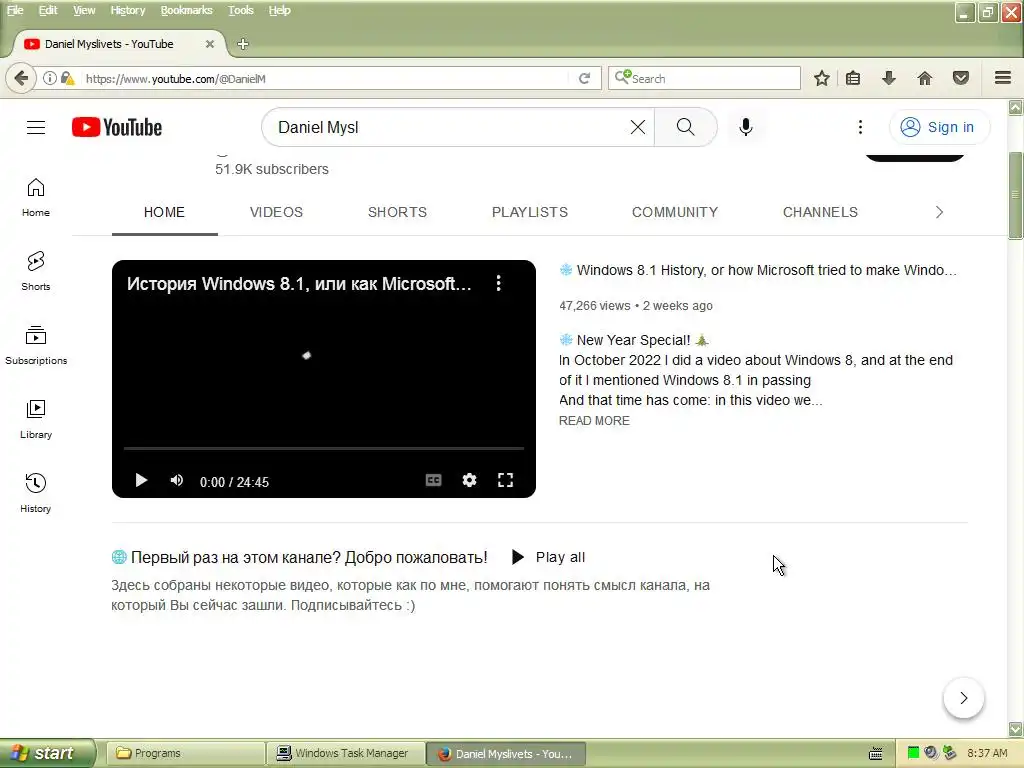Open video overlay three-dot menu
Screen dimensions: 1024x768
click(x=499, y=283)
